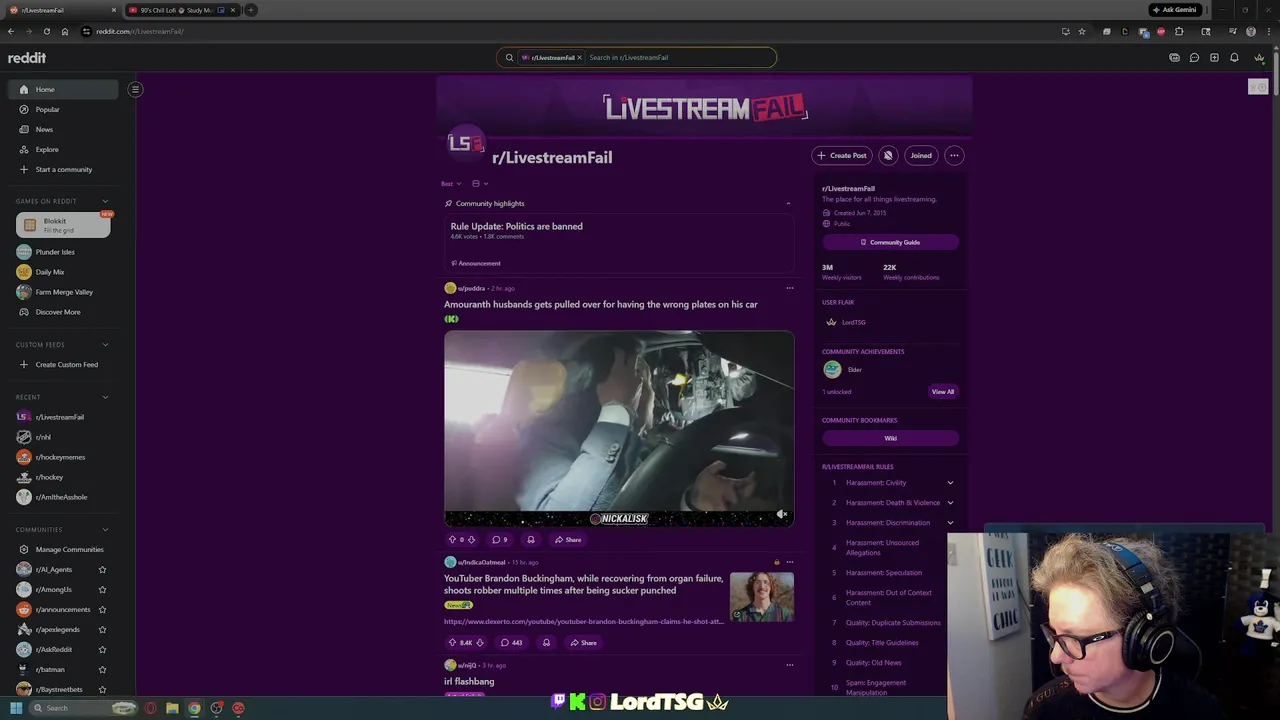Screen dimensions: 1280x720
Task: Go to Home in the sidebar
Action: pyautogui.click(x=63, y=89)
